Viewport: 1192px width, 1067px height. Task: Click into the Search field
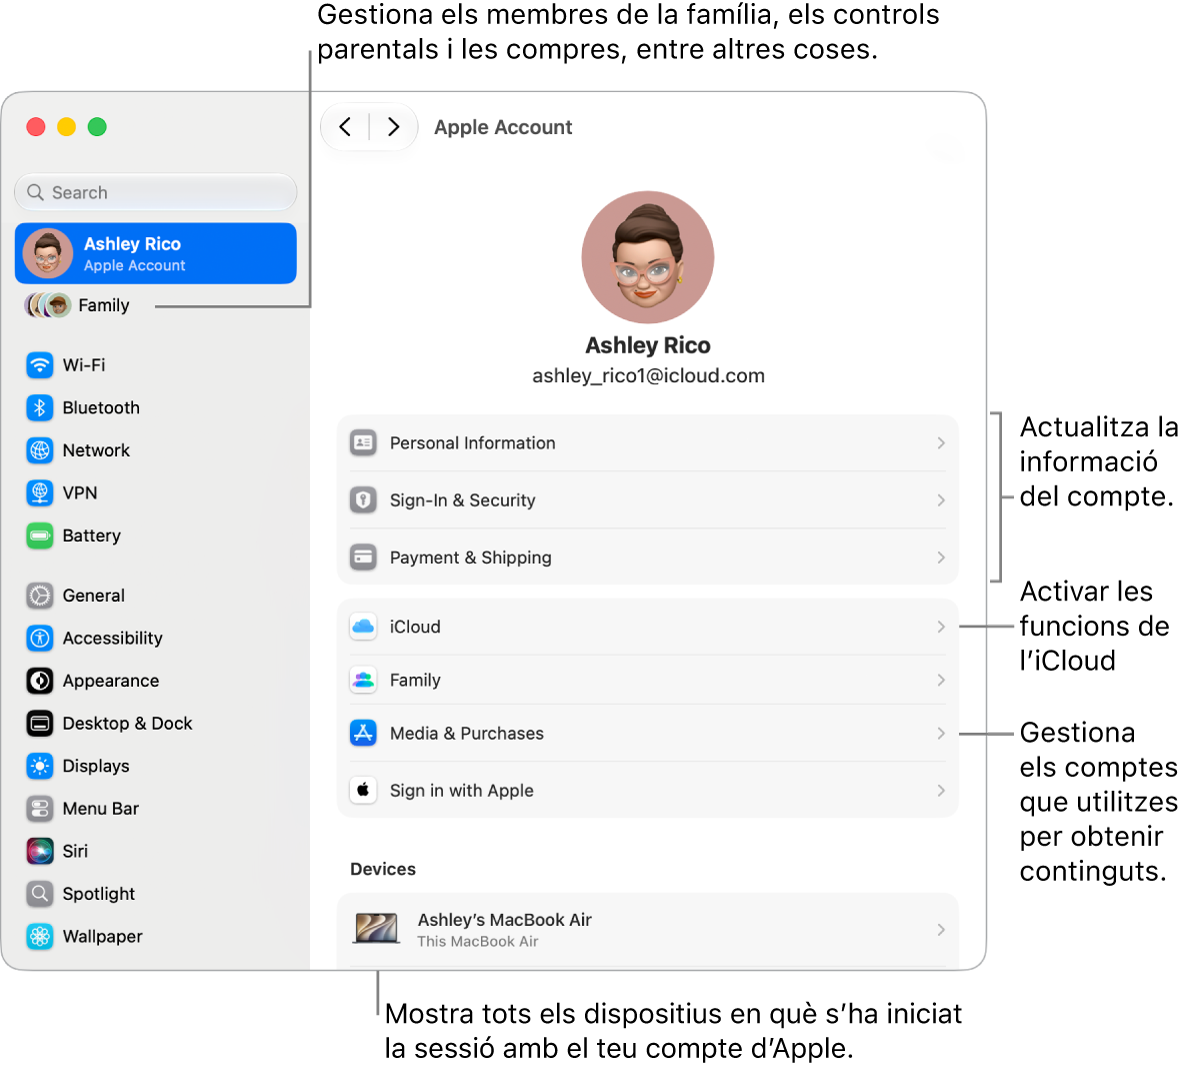pyautogui.click(x=156, y=192)
